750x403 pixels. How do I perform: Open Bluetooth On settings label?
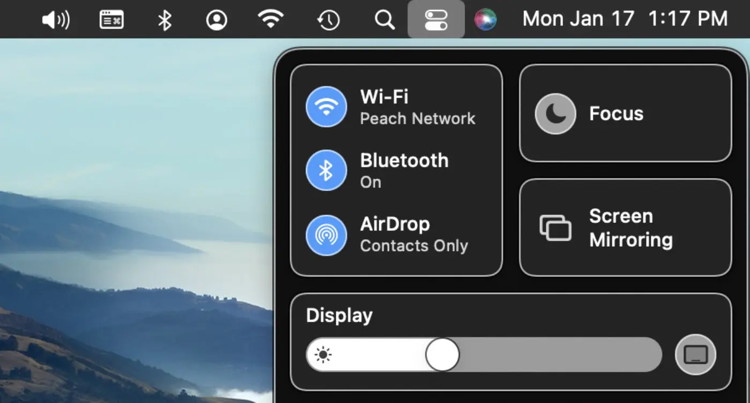click(x=404, y=171)
